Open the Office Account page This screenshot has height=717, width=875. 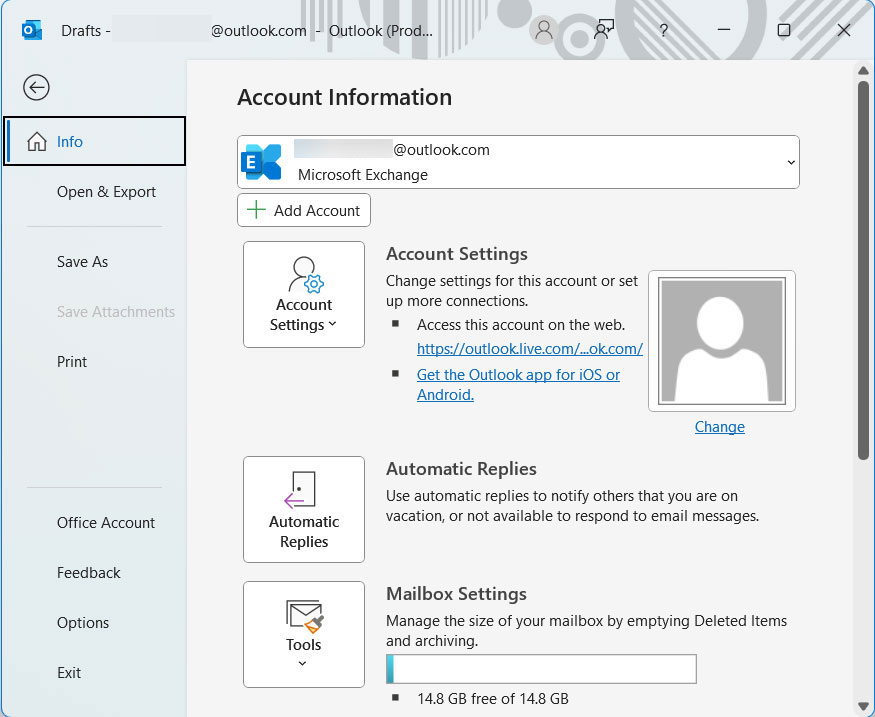(x=106, y=523)
